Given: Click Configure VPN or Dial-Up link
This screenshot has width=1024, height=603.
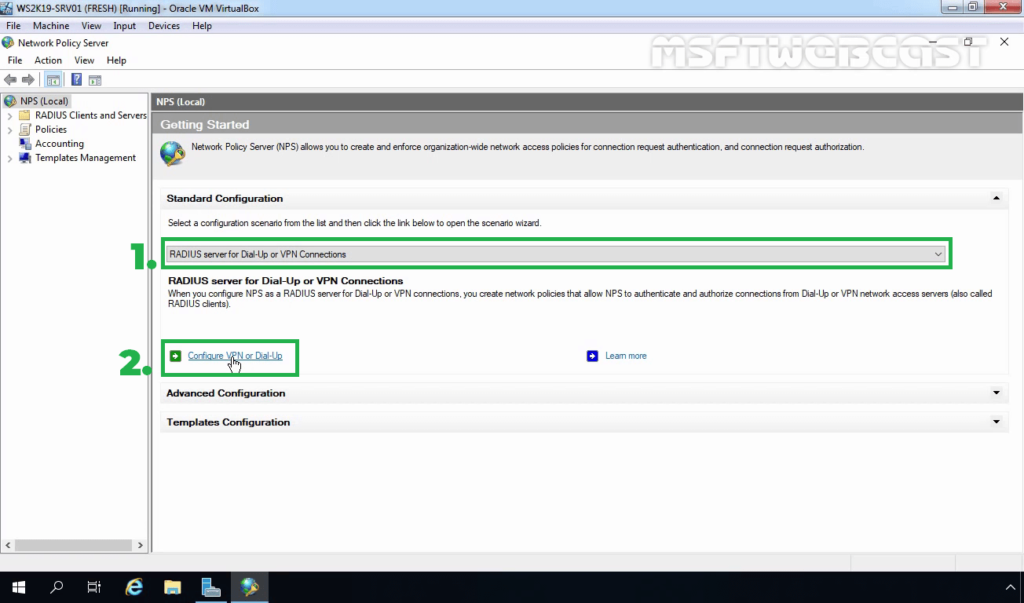Looking at the screenshot, I should (x=234, y=356).
